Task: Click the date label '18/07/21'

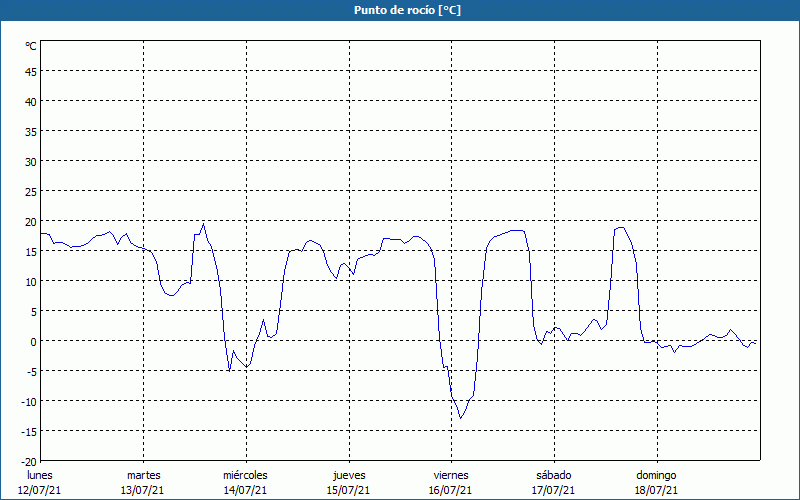Action: (x=656, y=490)
